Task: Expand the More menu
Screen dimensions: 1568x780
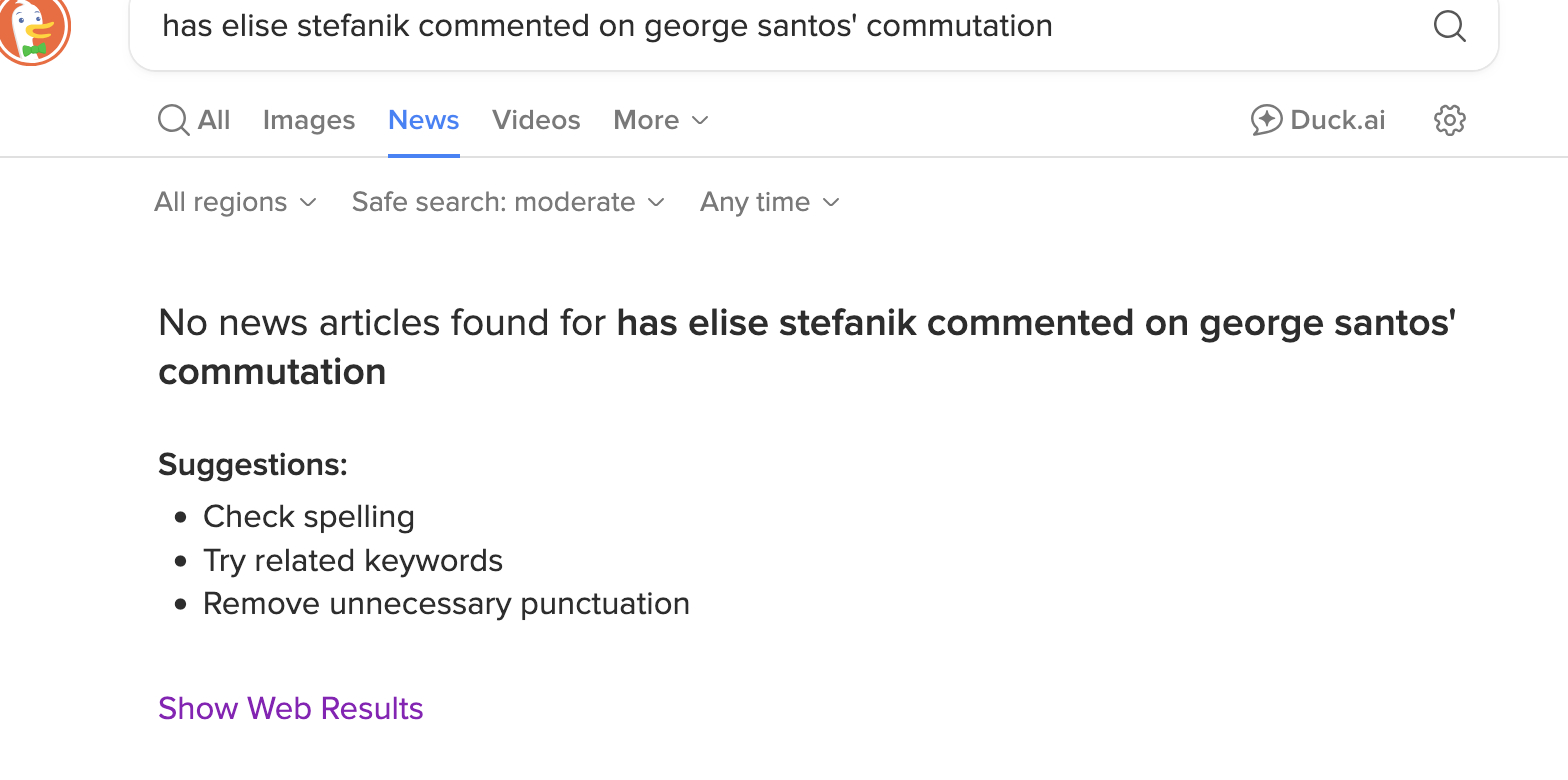Action: pyautogui.click(x=647, y=121)
